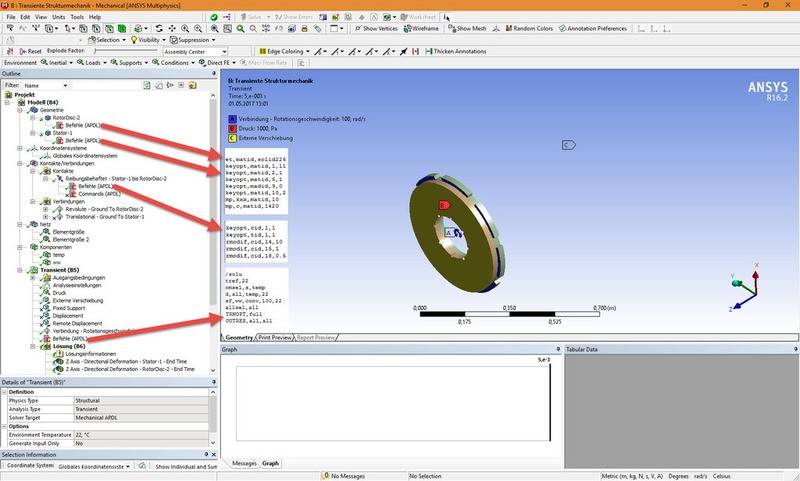The width and height of the screenshot is (800, 481).
Task: Open the Edge Coloring dropdown
Action: click(284, 51)
